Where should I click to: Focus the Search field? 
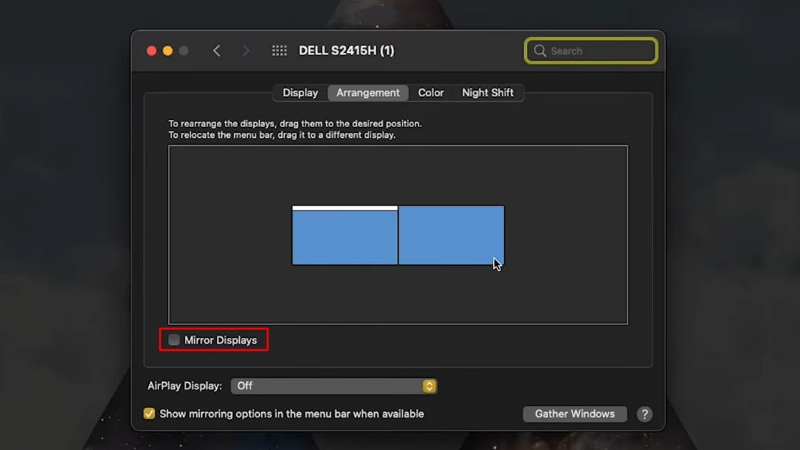591,51
